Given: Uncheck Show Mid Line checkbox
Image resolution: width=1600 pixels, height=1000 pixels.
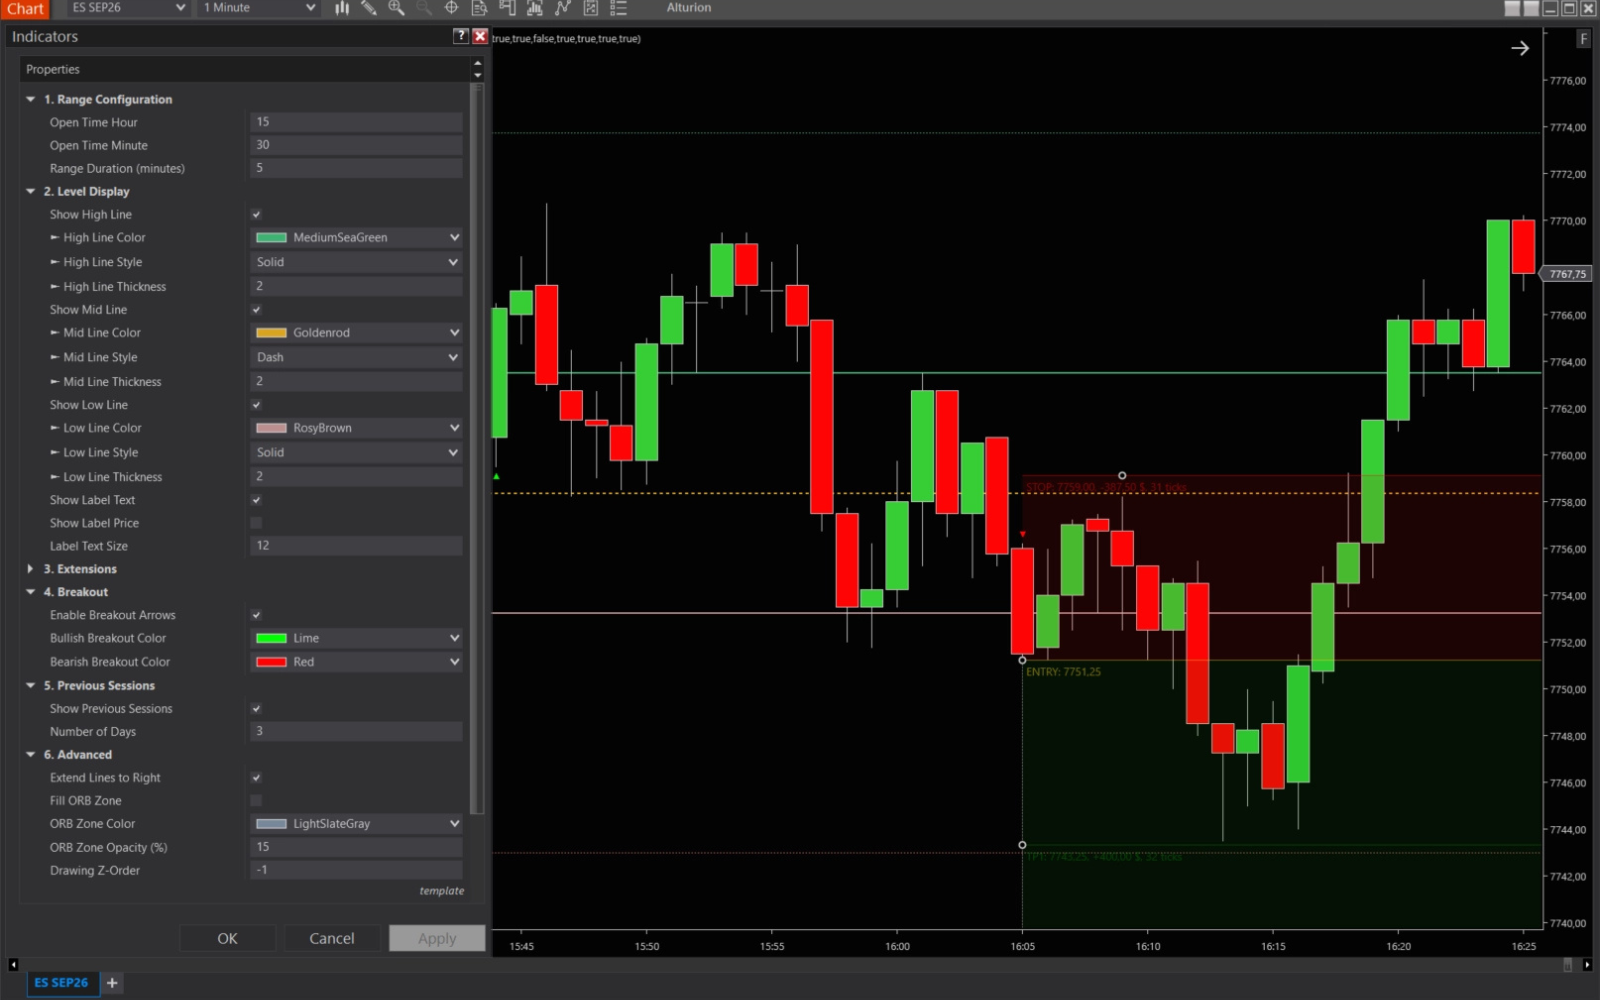Looking at the screenshot, I should 256,310.
